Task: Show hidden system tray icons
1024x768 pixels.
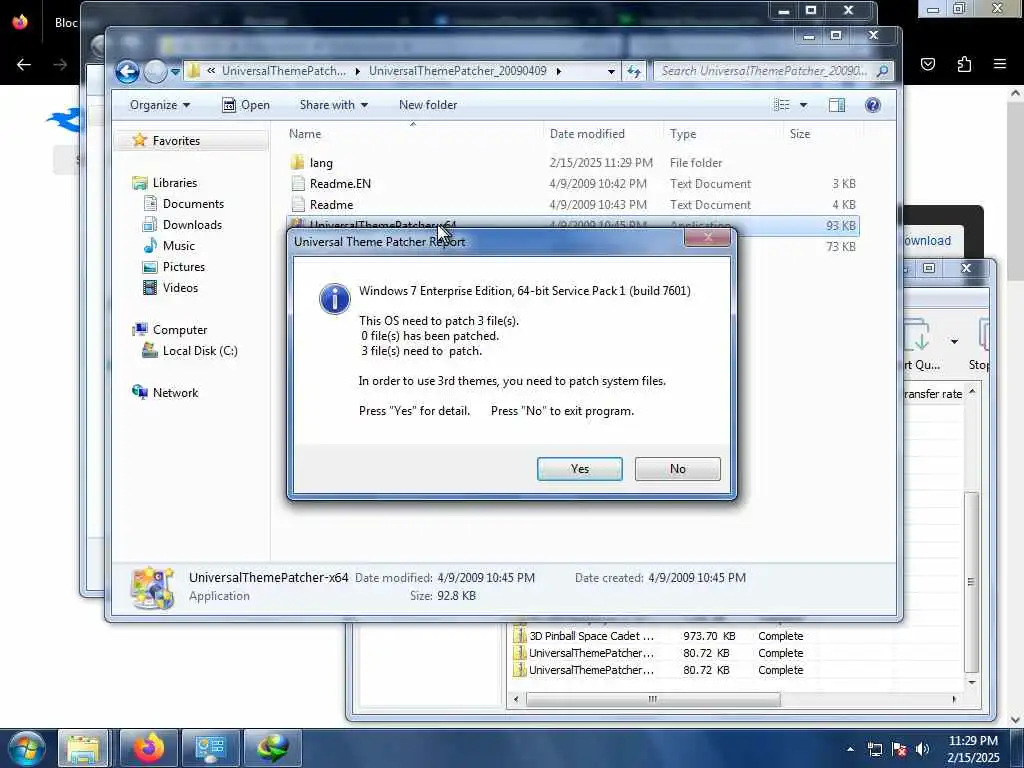Action: 850,749
